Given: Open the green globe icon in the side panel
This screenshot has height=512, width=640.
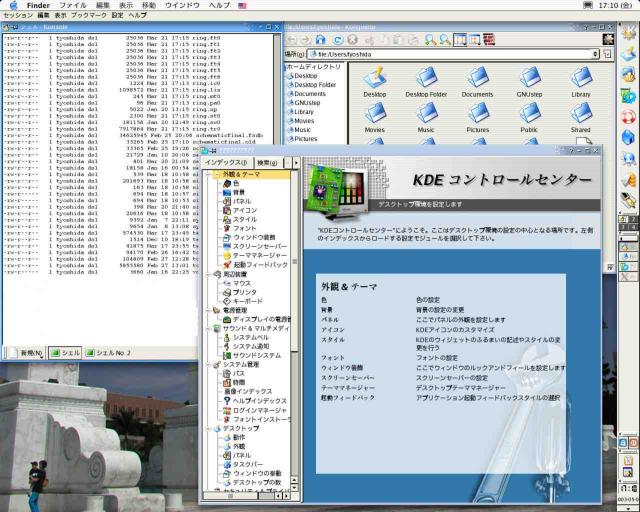Looking at the screenshot, I should pyautogui.click(x=629, y=97).
